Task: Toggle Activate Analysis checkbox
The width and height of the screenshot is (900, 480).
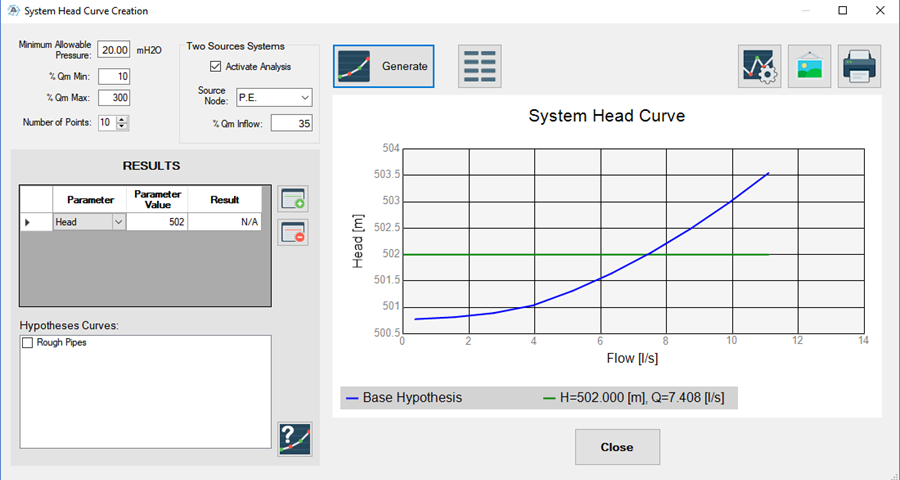Action: click(x=215, y=67)
